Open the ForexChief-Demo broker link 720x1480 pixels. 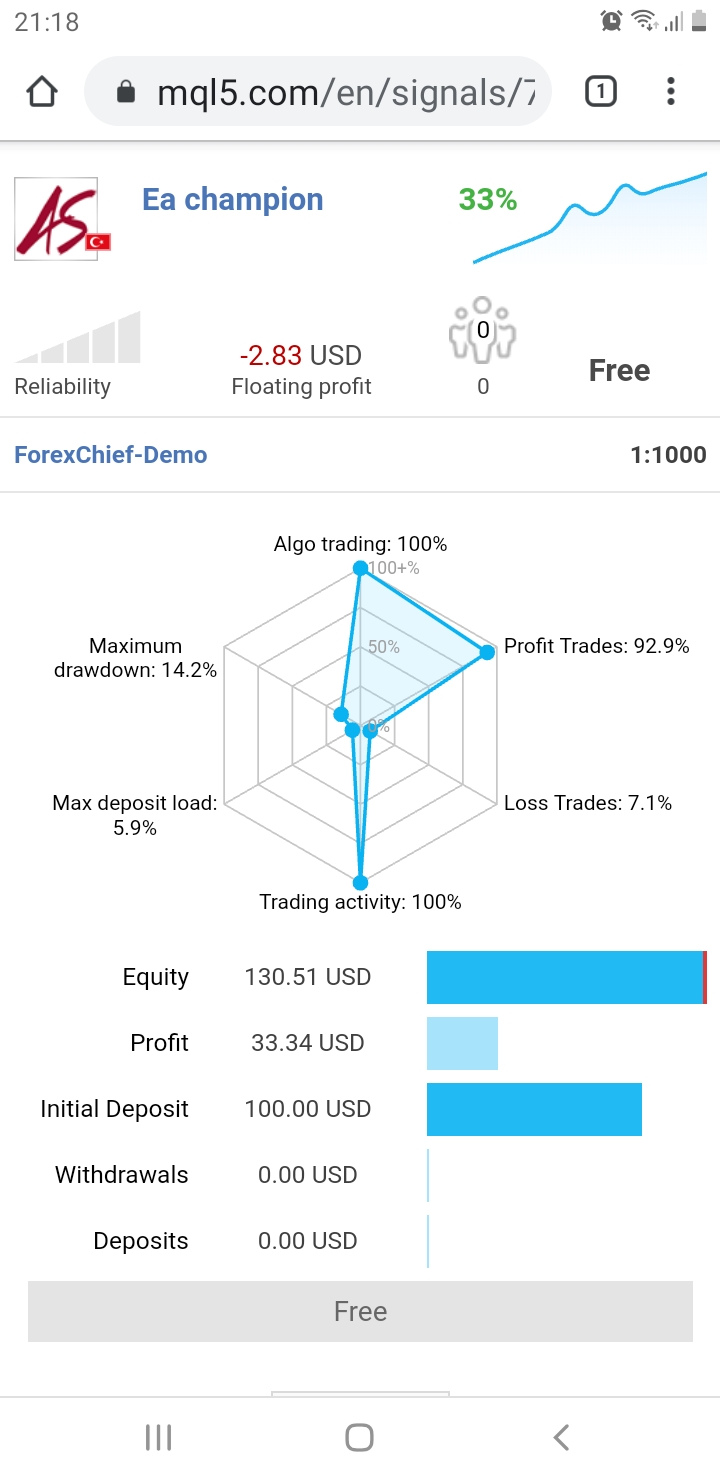tap(111, 455)
